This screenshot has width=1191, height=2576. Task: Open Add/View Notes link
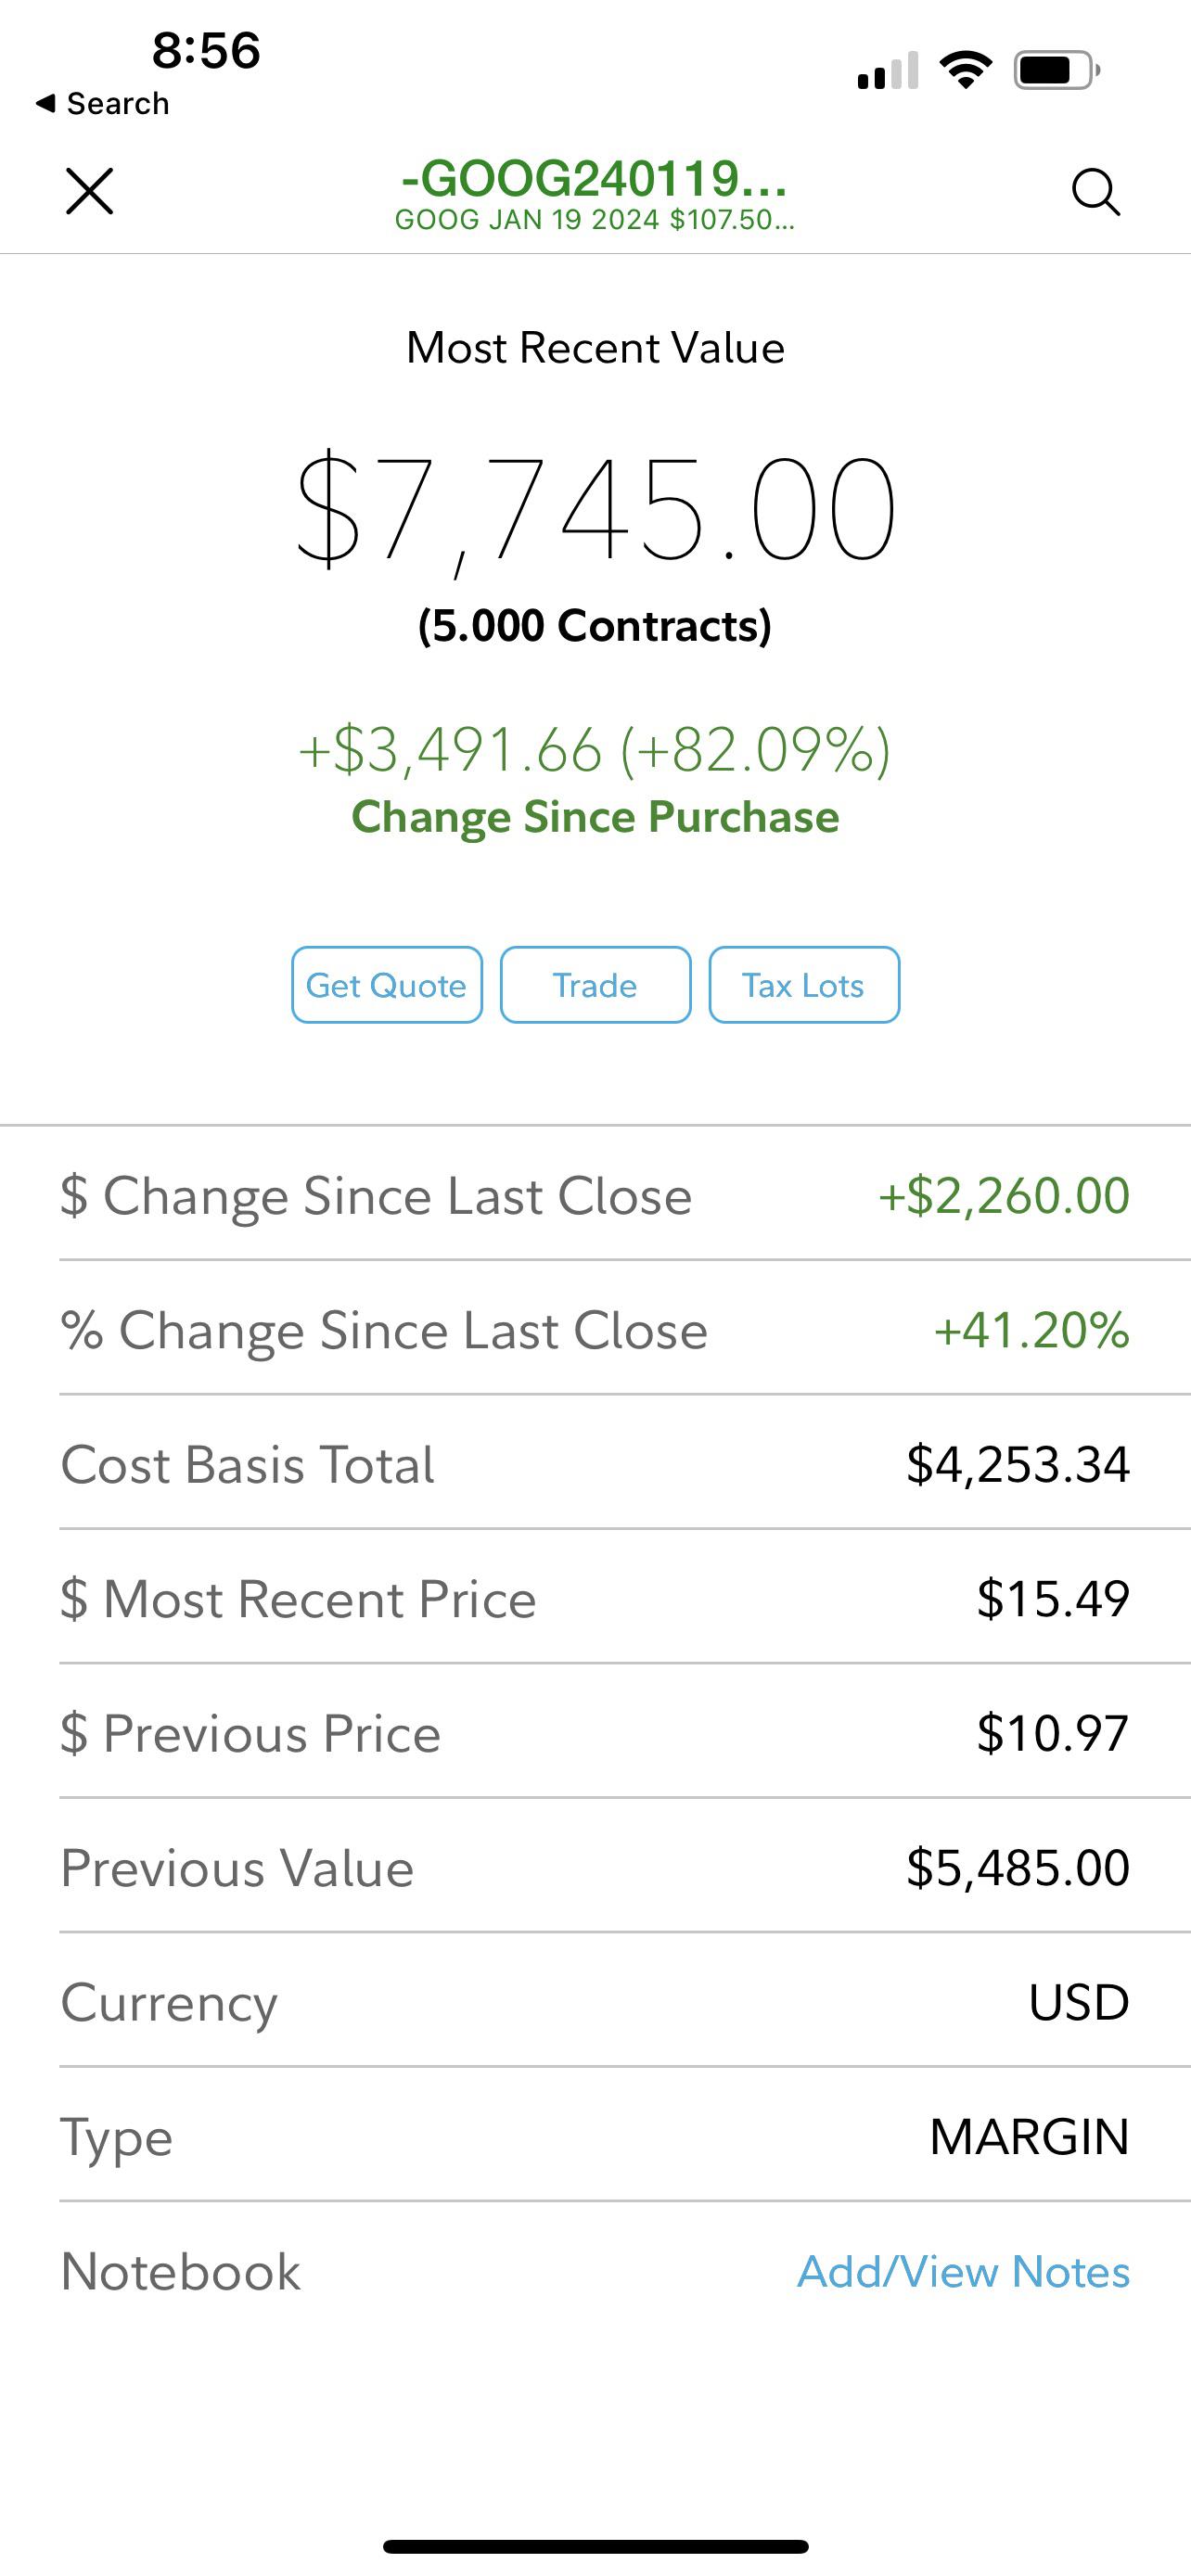point(963,2271)
